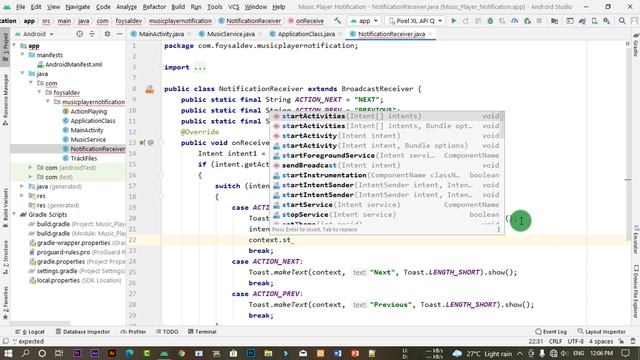Click Select Opened File target icon
This screenshot has width=640, height=360.
click(80, 34)
